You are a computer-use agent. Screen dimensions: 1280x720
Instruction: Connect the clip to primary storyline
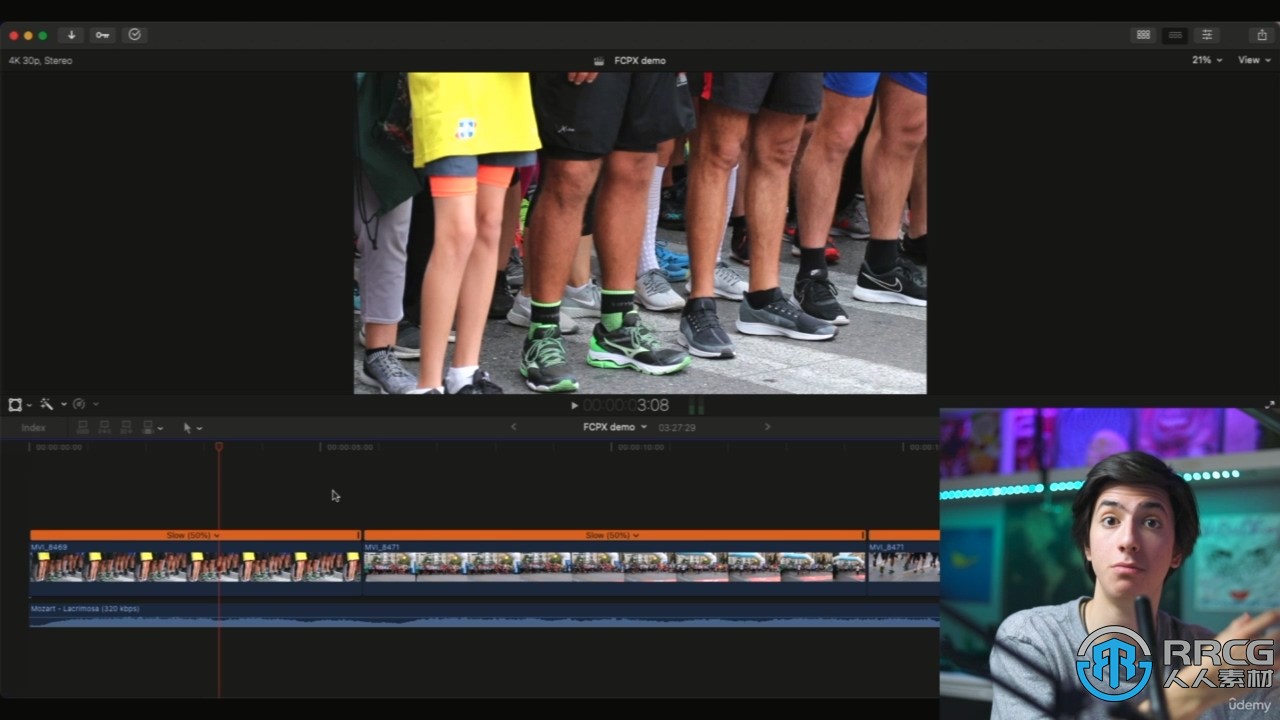[83, 428]
